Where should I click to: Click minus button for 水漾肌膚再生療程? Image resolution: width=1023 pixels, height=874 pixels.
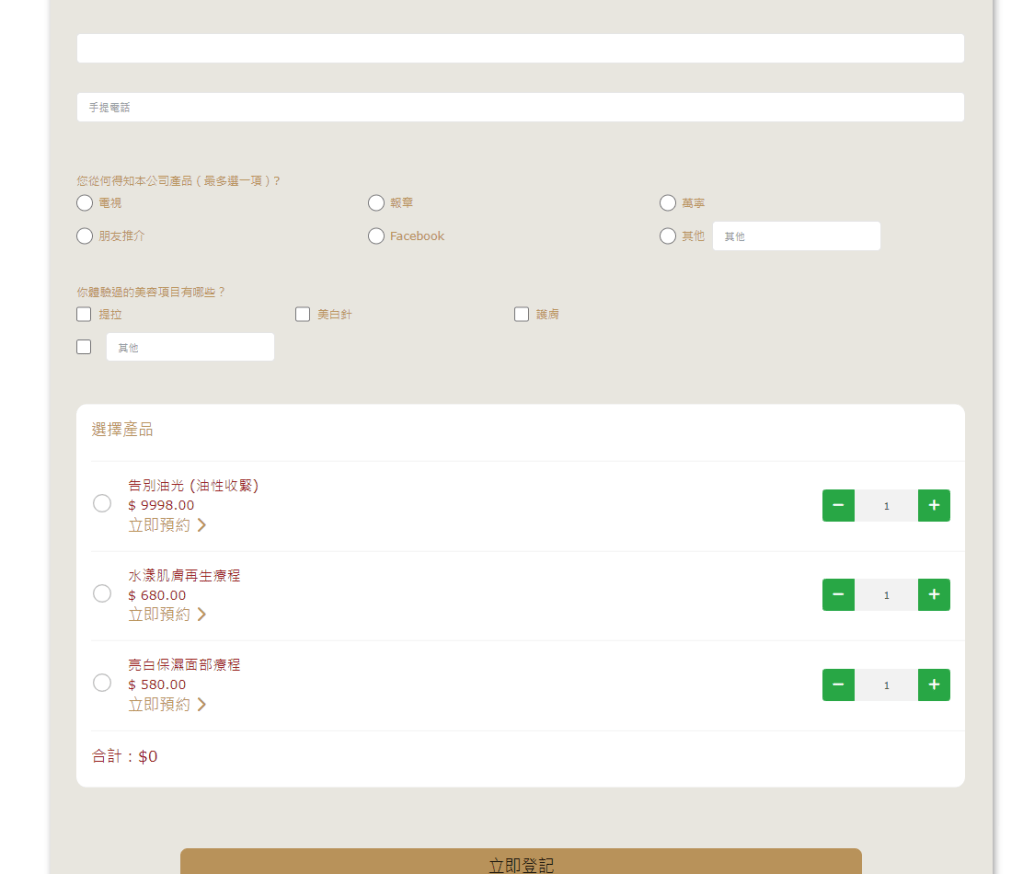coord(838,595)
